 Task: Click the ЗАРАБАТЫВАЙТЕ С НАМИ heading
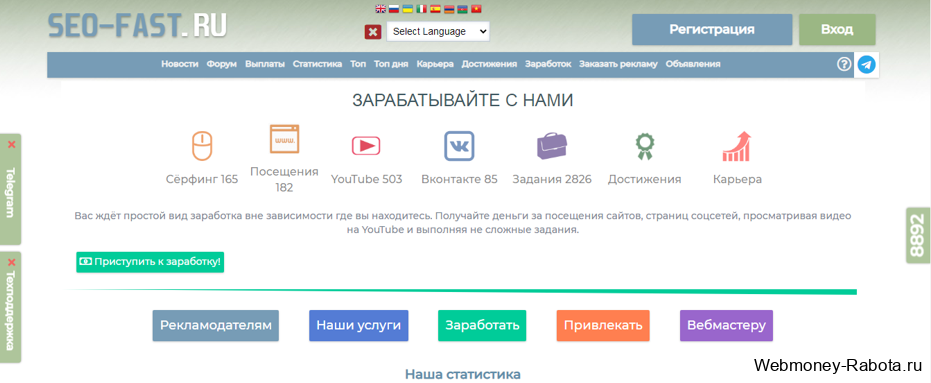[x=463, y=100]
